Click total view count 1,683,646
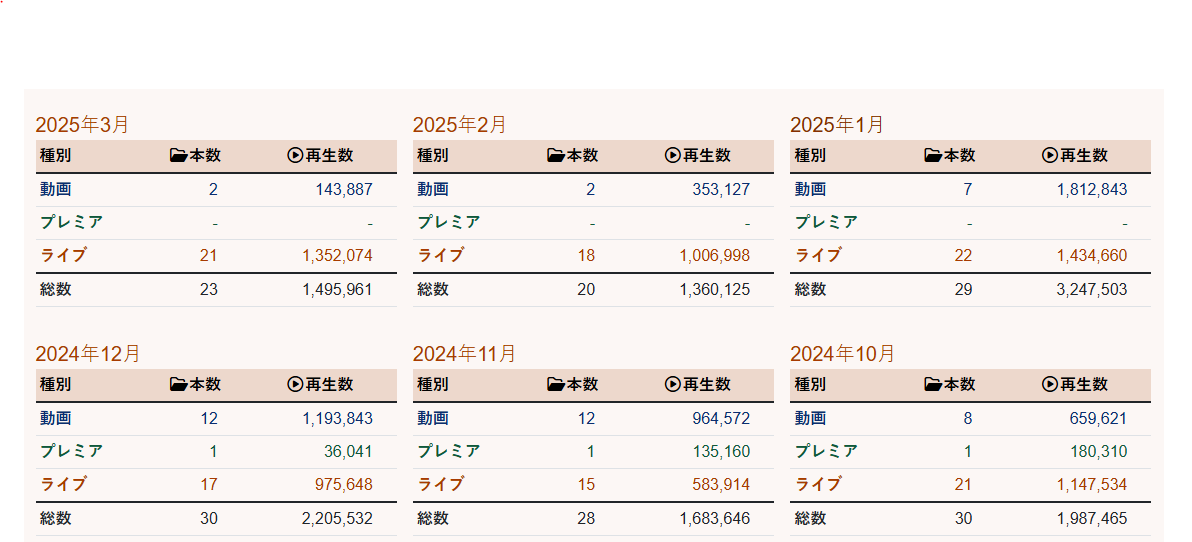Image resolution: width=1192 pixels, height=542 pixels. click(715, 518)
